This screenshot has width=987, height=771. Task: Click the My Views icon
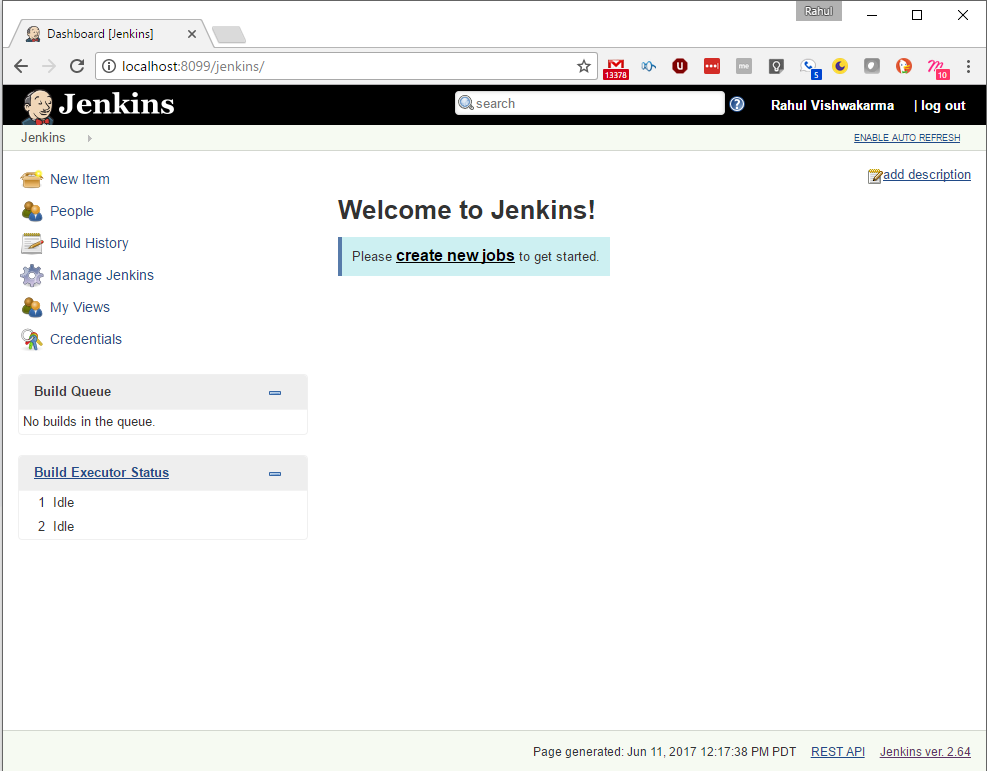32,308
